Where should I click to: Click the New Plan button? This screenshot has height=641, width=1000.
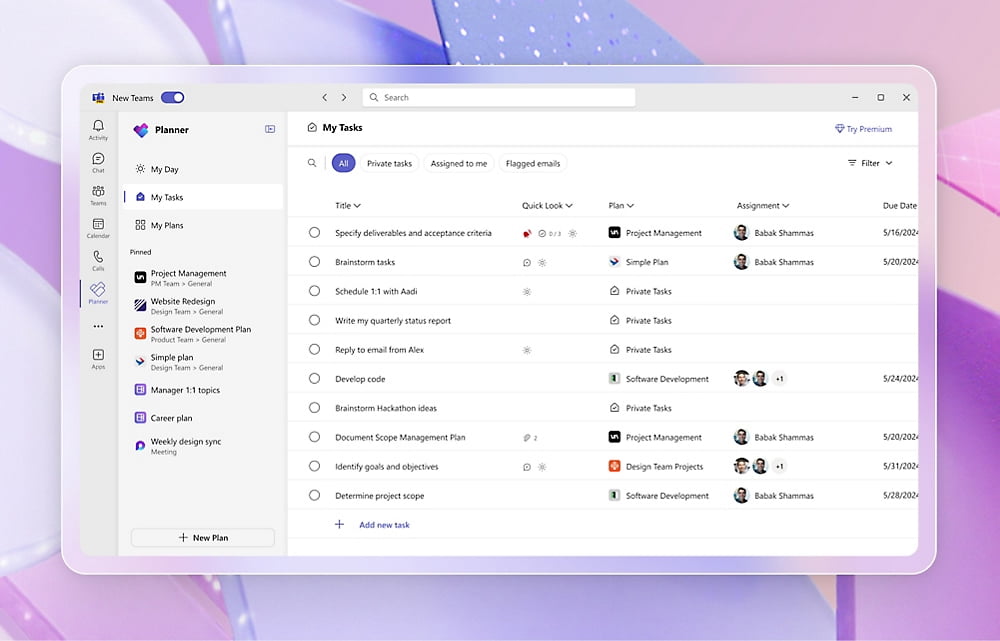tap(203, 538)
